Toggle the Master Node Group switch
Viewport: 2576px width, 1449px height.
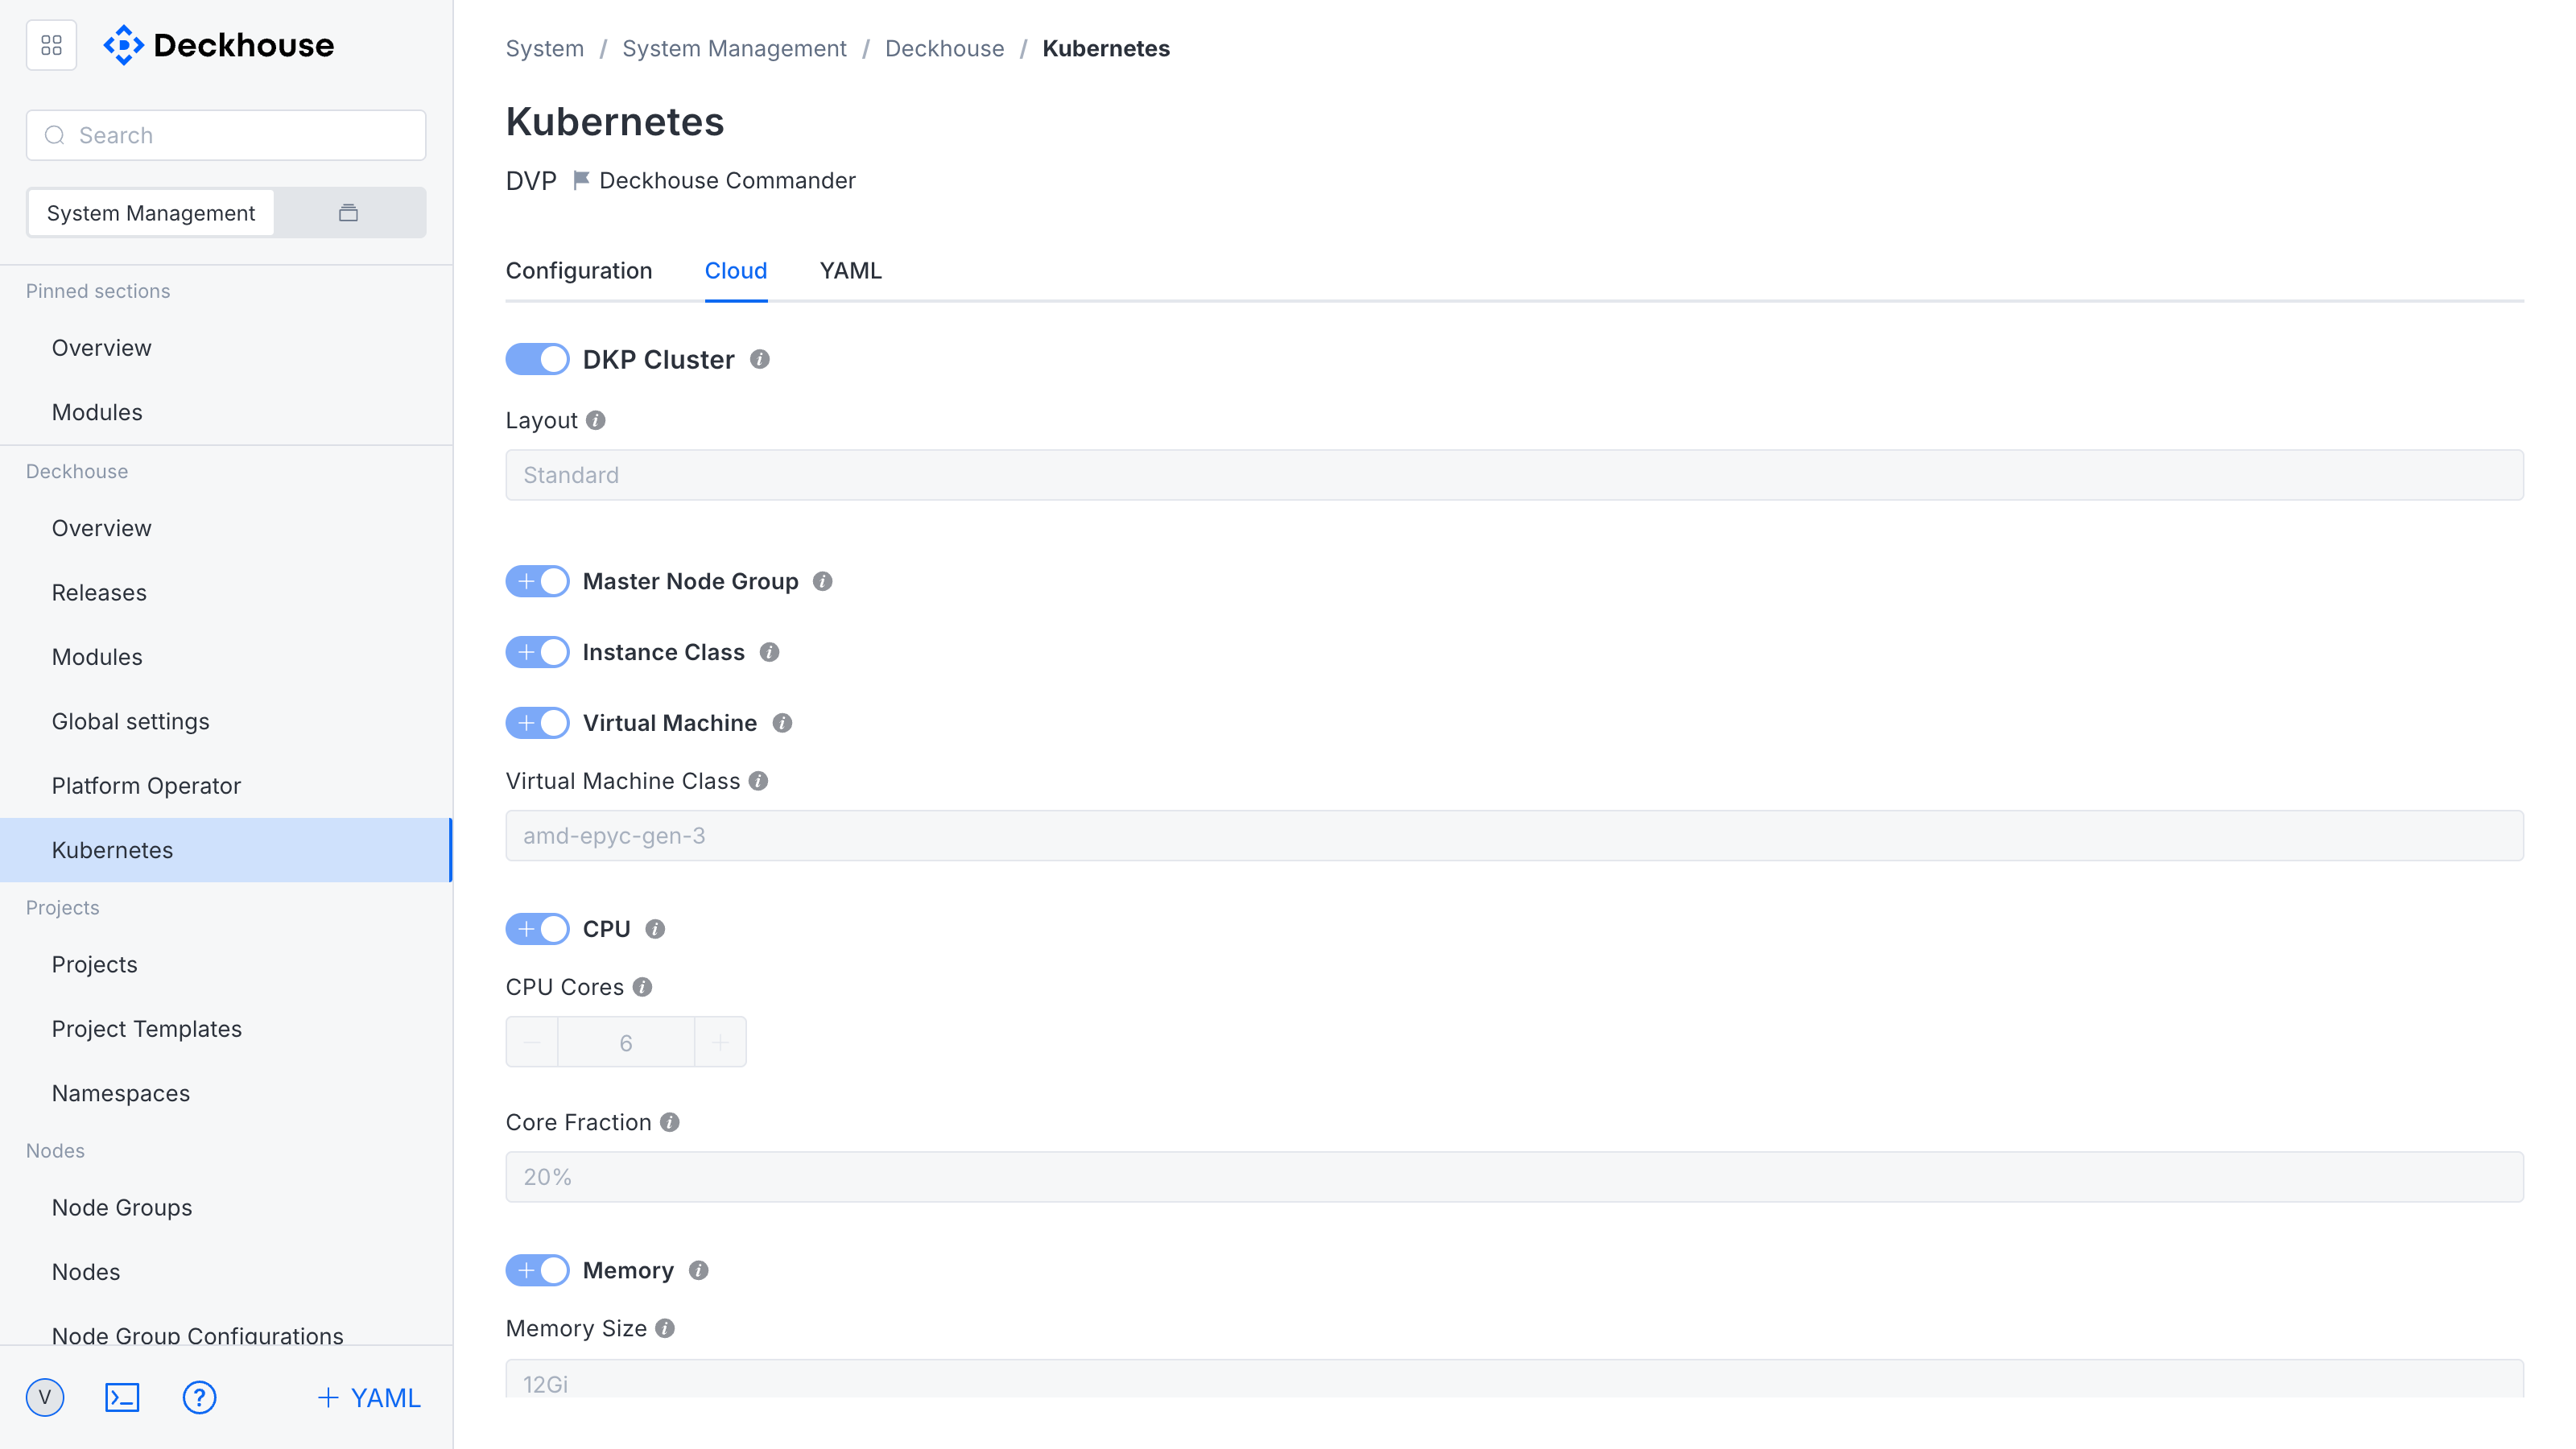(x=537, y=581)
